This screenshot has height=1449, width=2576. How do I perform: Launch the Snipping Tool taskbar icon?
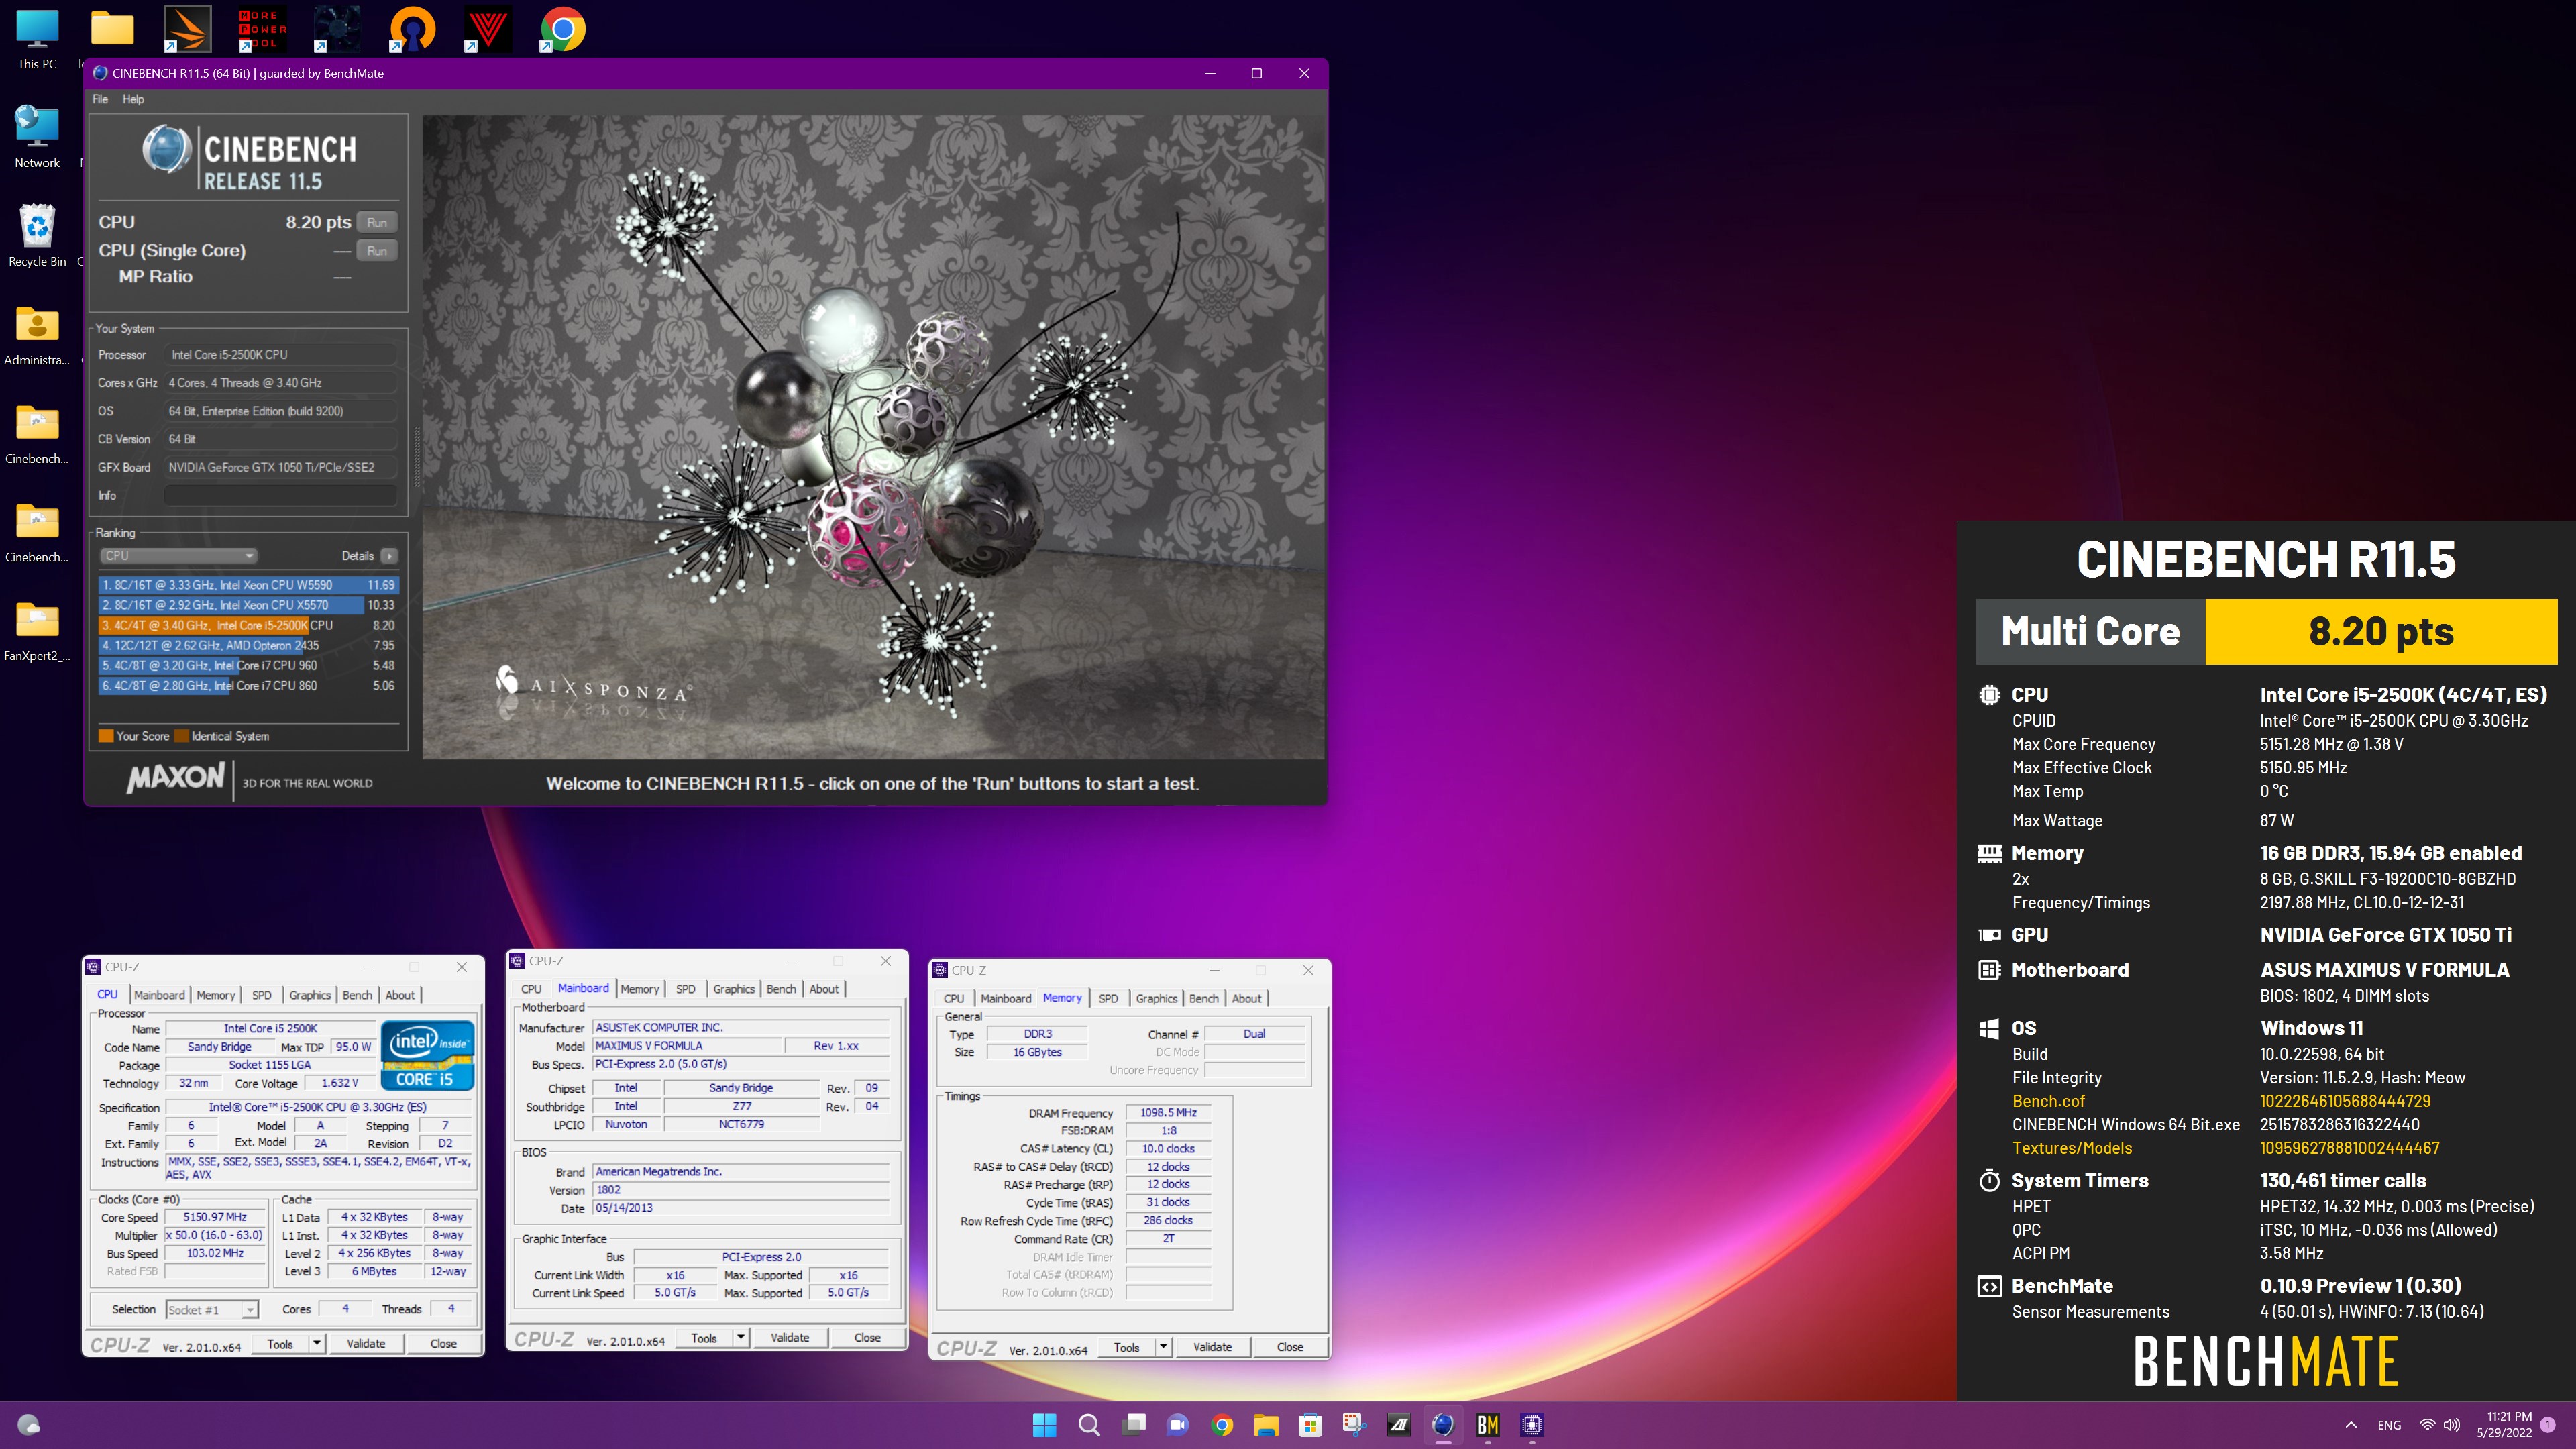coord(1354,1425)
